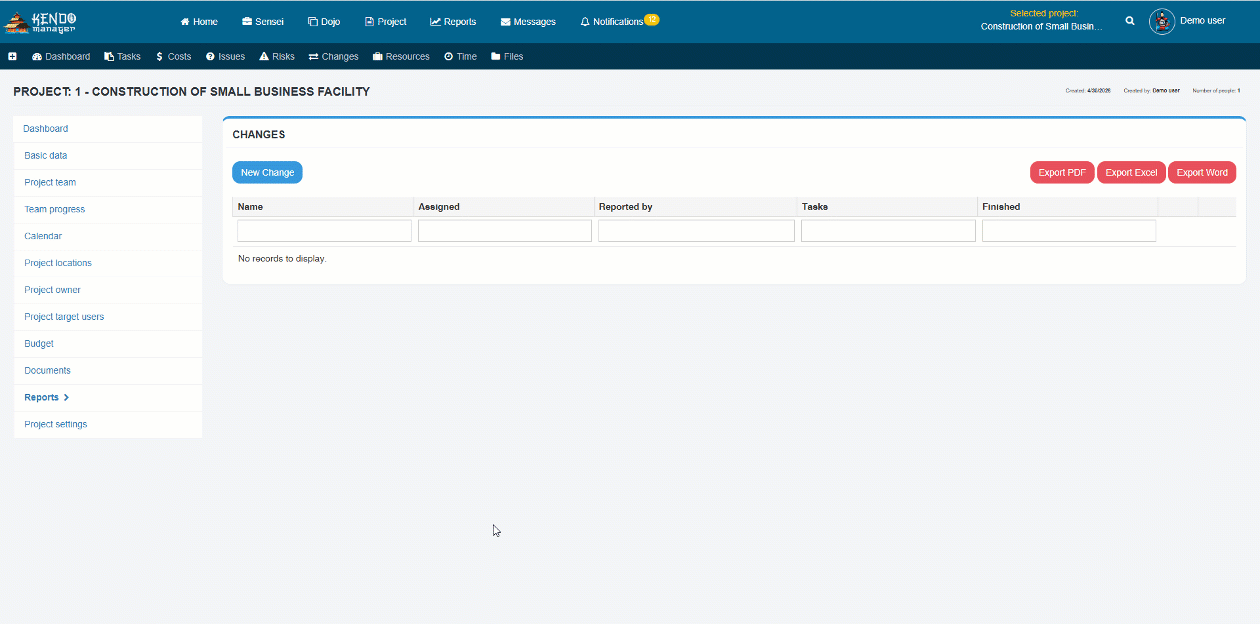Viewport: 1260px width, 624px height.
Task: Open the Sensei top menu item
Action: (263, 22)
